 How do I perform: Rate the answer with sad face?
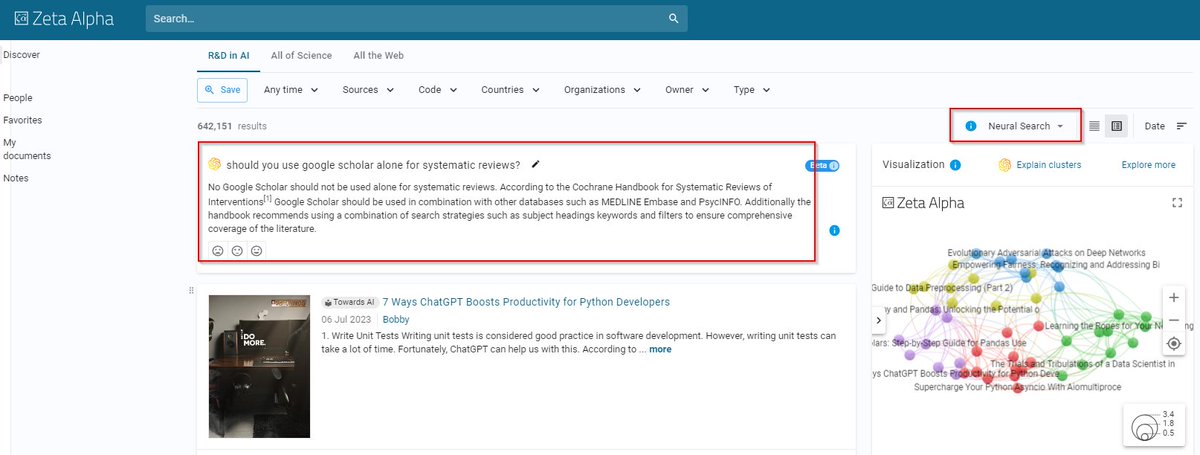(x=217, y=250)
